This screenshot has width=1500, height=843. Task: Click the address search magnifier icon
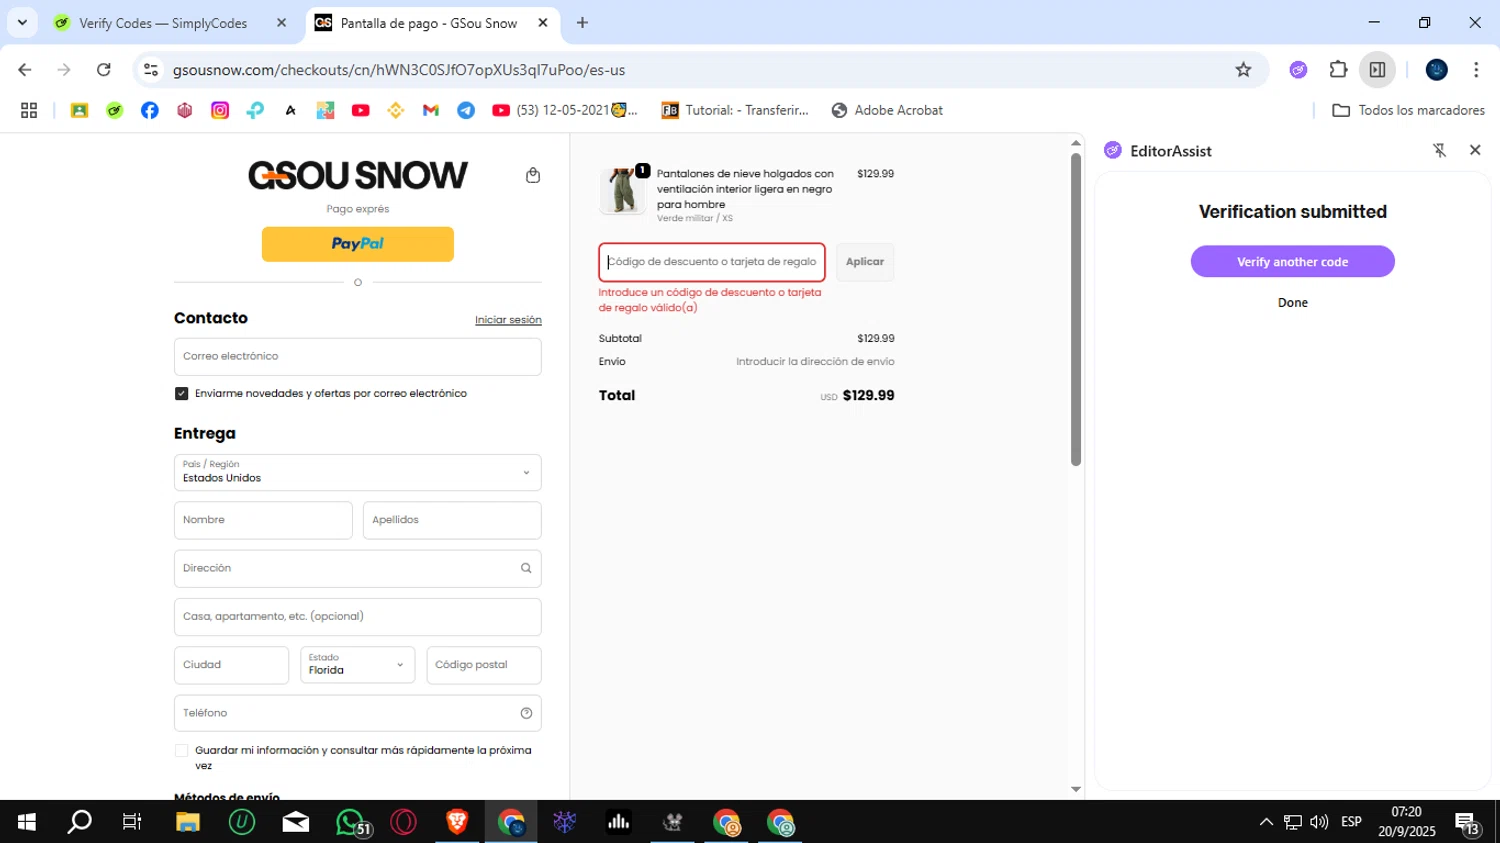(x=526, y=568)
